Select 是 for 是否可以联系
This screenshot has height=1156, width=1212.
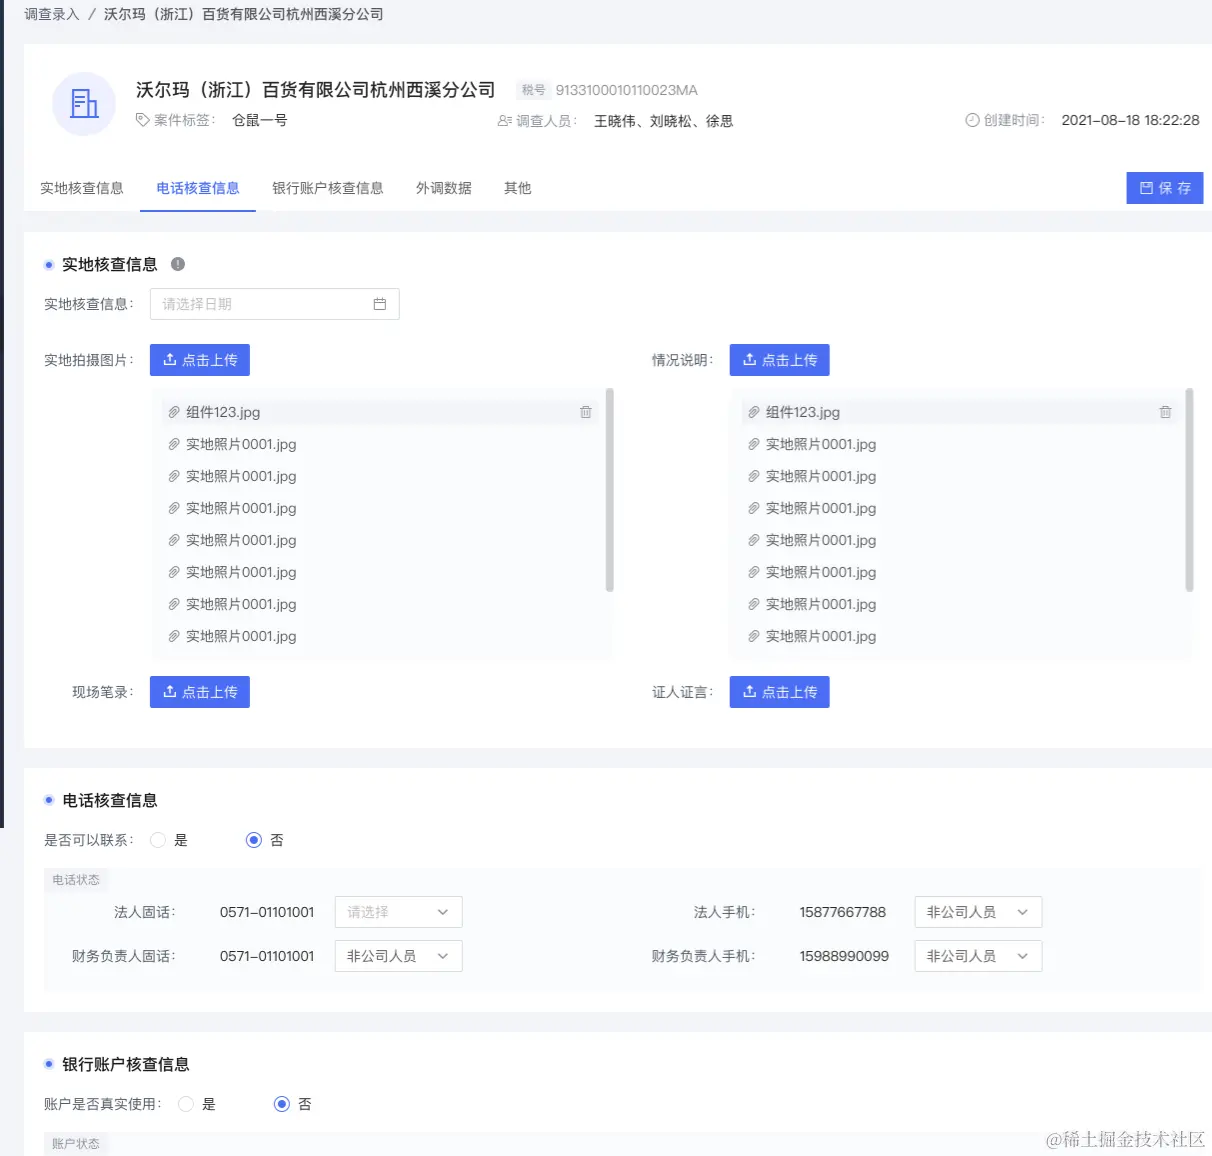(158, 840)
